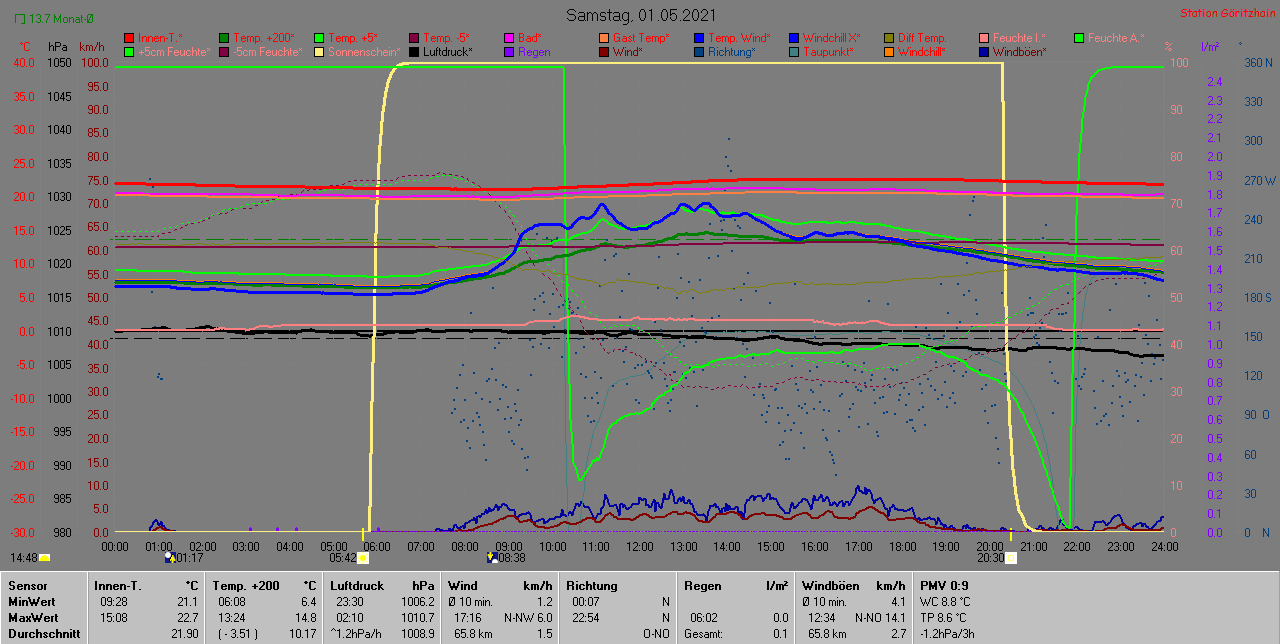The height and width of the screenshot is (644, 1280).
Task: Click the yellow Sonnenschein* color swatch
Action: (x=319, y=51)
